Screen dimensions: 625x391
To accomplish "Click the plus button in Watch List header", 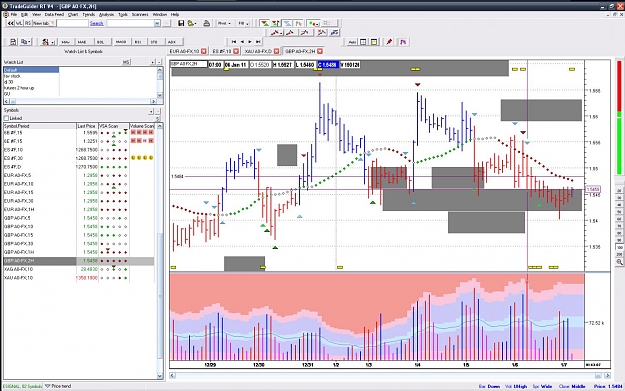I will [153, 62].
